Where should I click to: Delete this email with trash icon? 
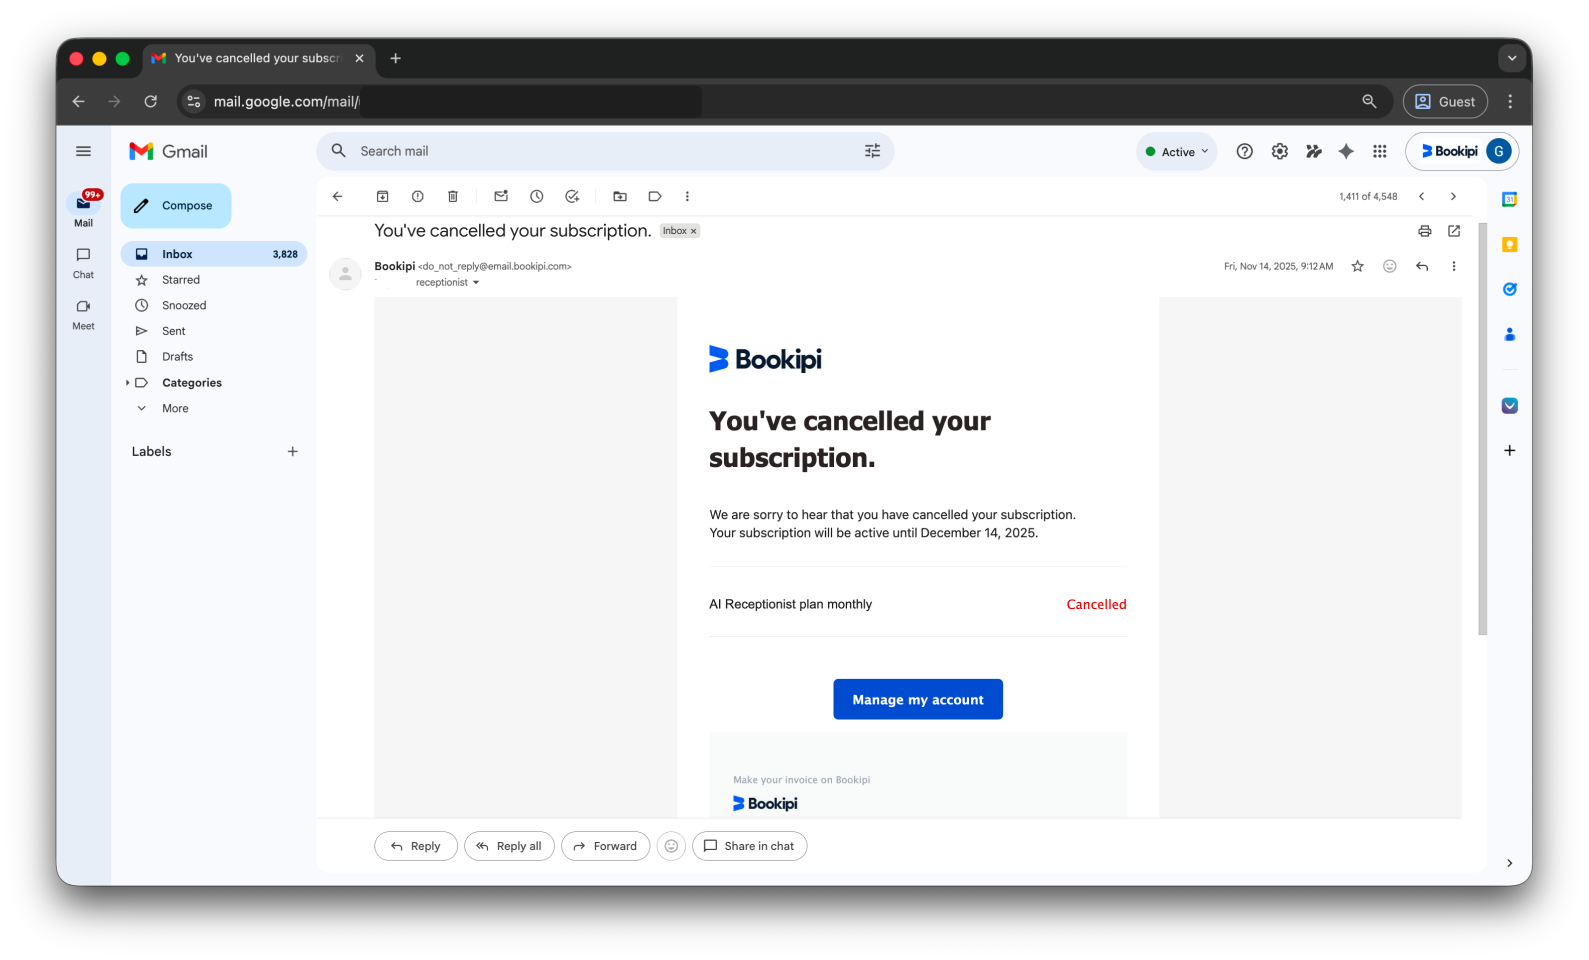coord(453,196)
